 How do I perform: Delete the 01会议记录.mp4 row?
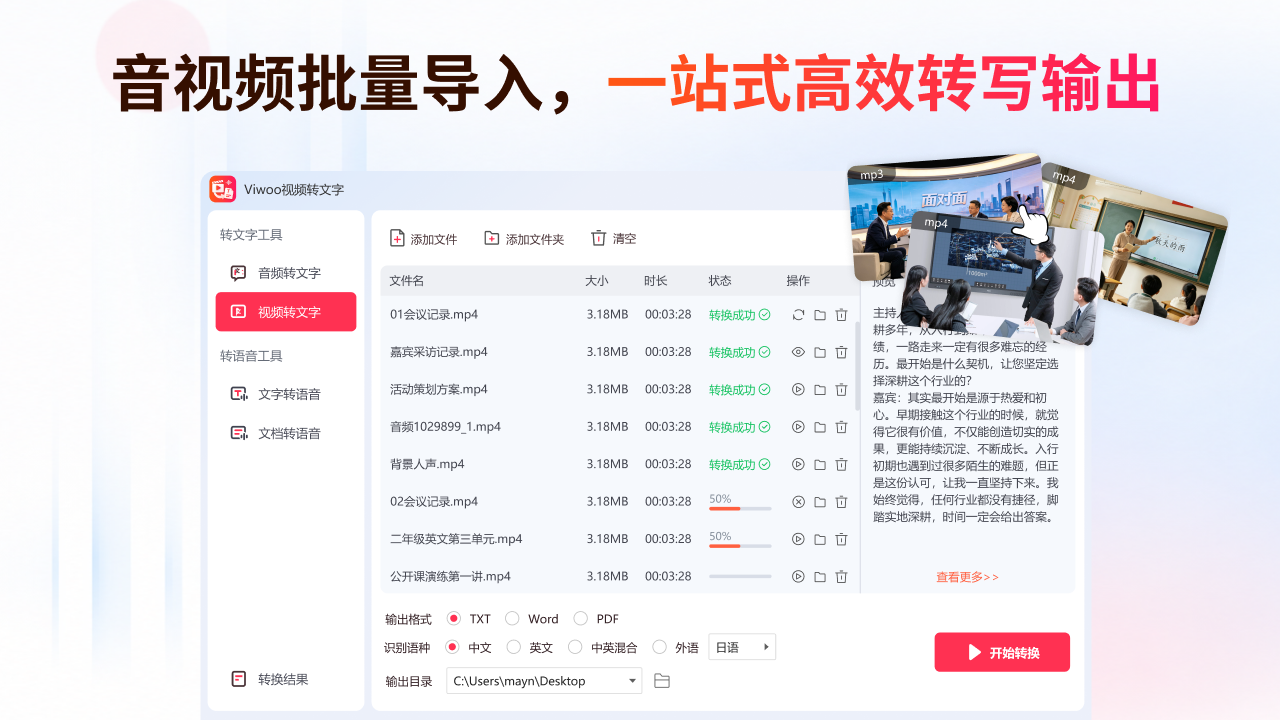(x=841, y=315)
